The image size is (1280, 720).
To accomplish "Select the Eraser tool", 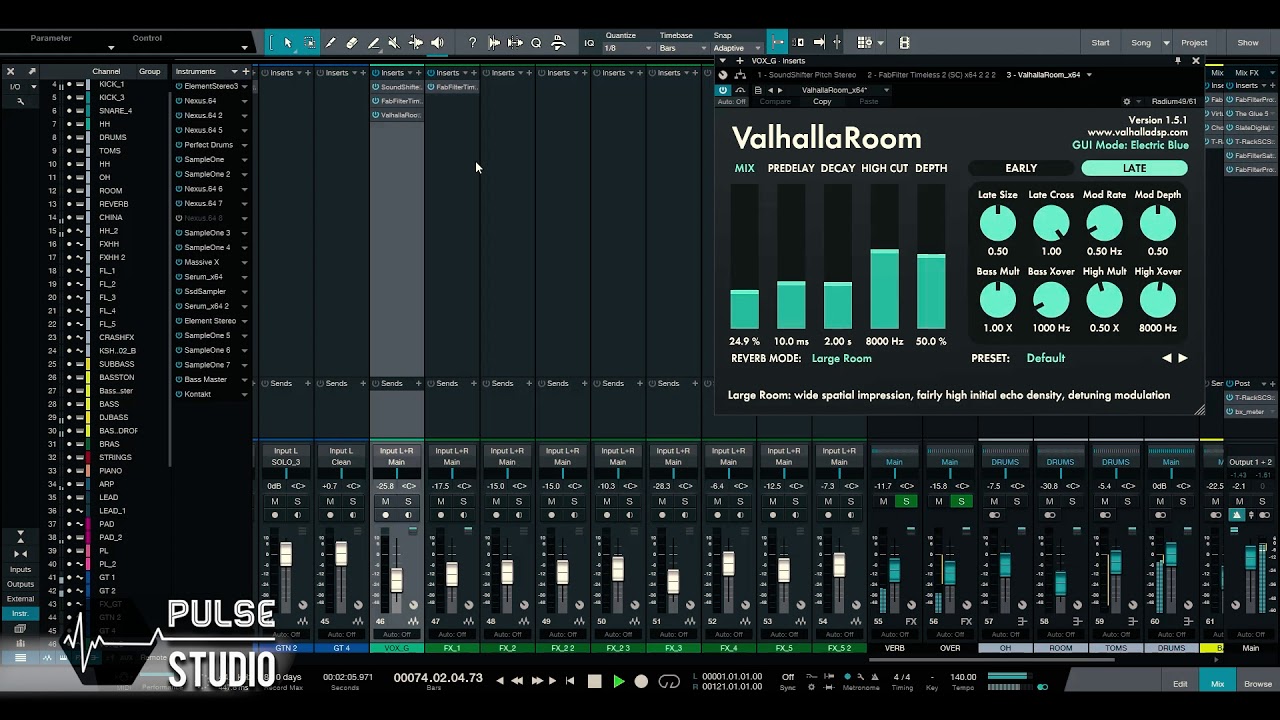I will pyautogui.click(x=352, y=43).
